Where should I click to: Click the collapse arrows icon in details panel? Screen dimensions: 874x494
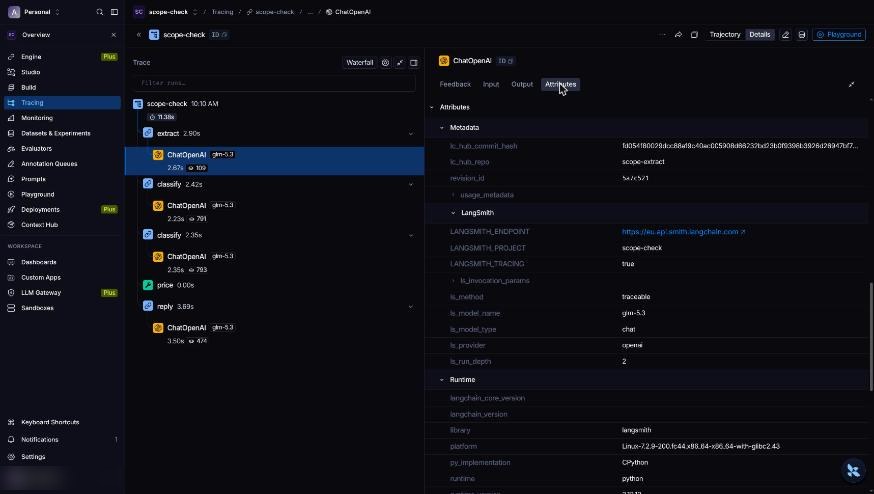point(851,84)
